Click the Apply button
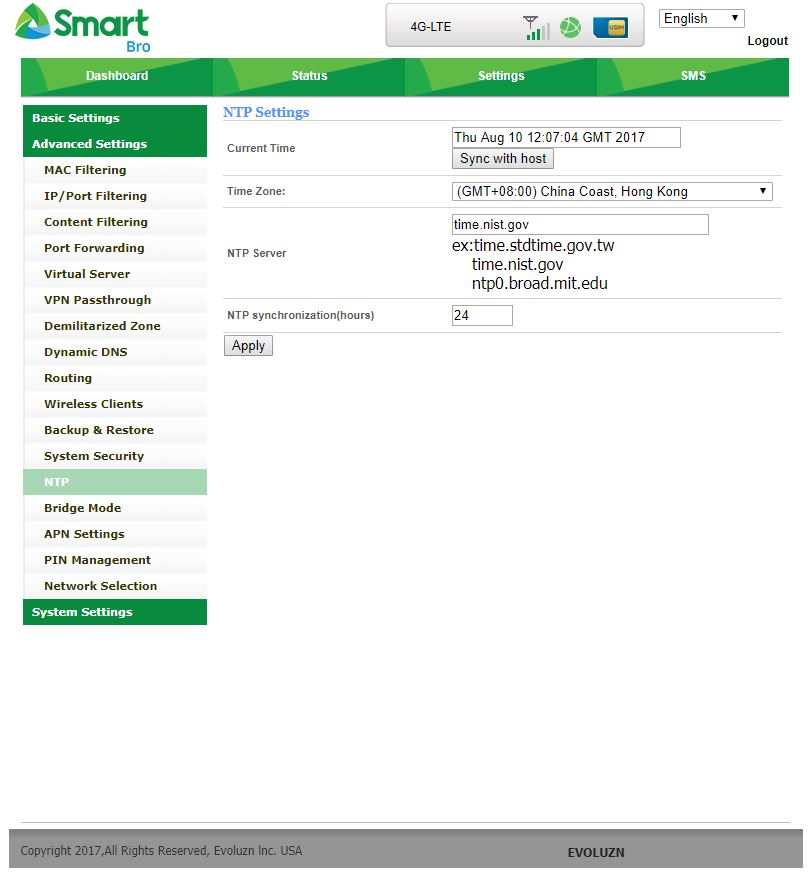The height and width of the screenshot is (880, 812). pyautogui.click(x=248, y=346)
